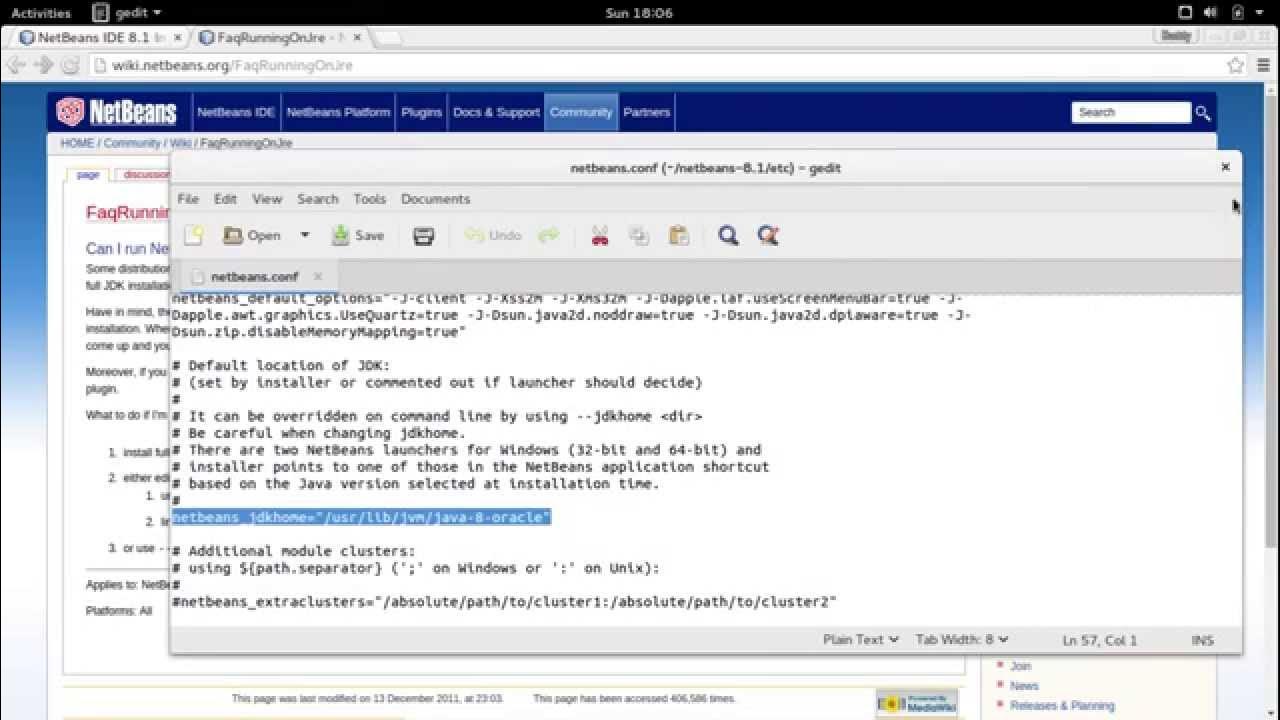
Task: Click the '# Additional module clusters:' comment
Action: click(293, 551)
